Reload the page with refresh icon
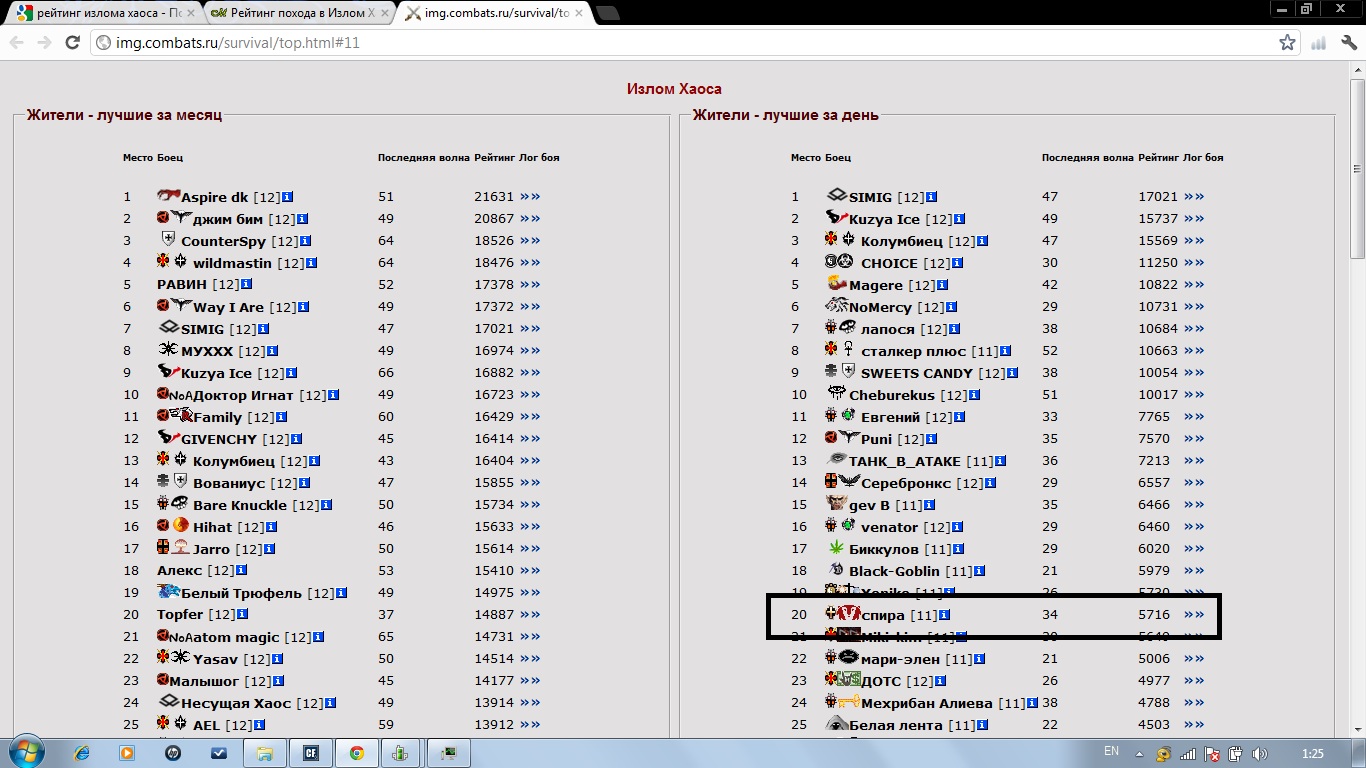1366x768 pixels. coord(72,43)
